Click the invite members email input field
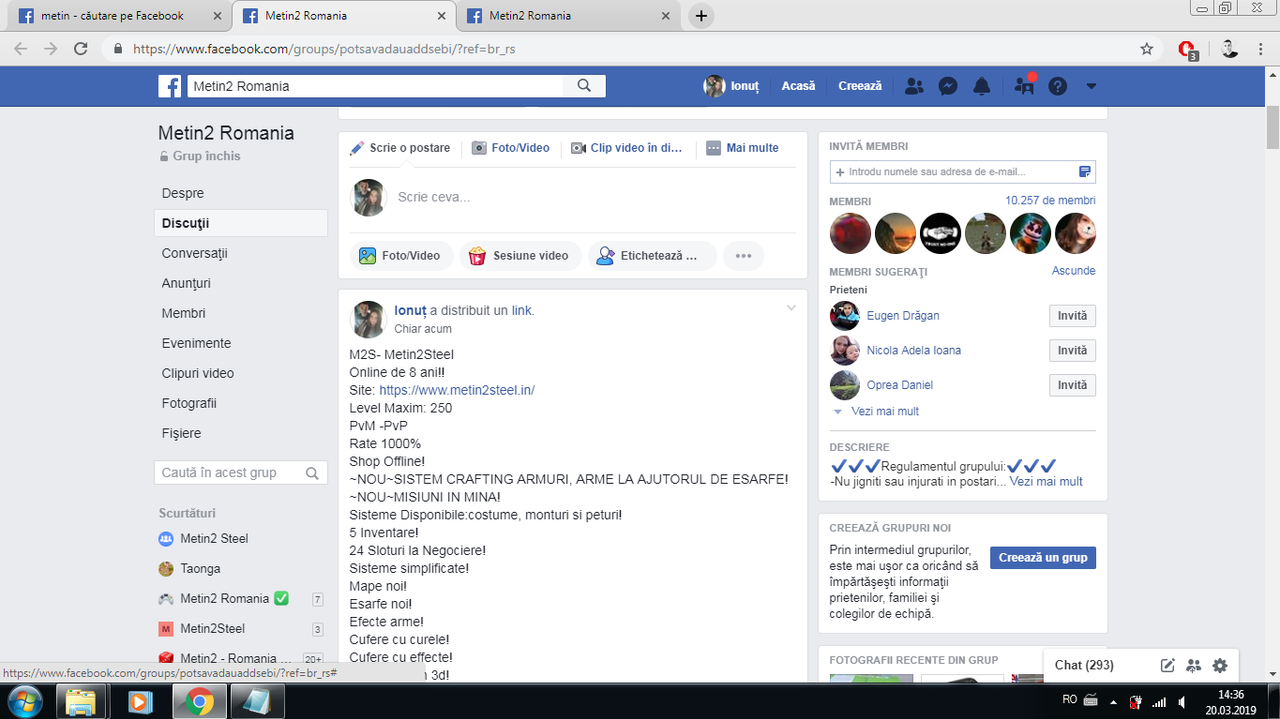The image size is (1280, 719). [962, 172]
